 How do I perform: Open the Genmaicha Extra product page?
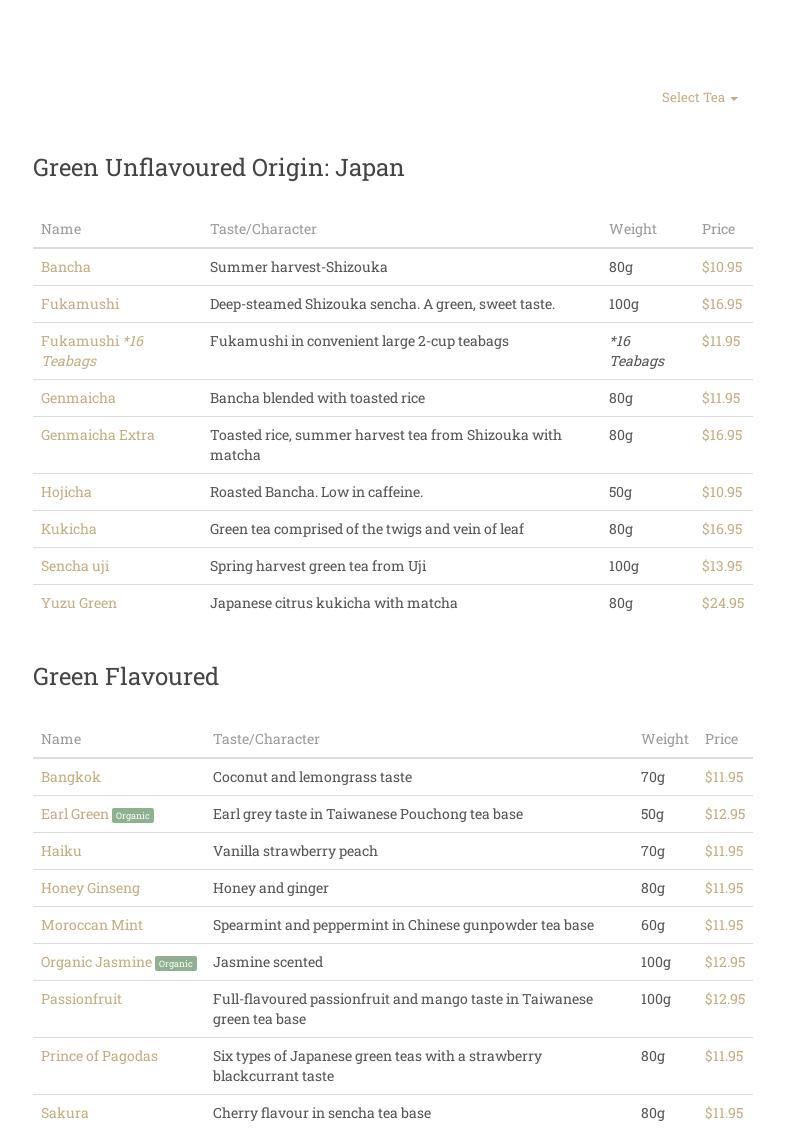tap(98, 435)
